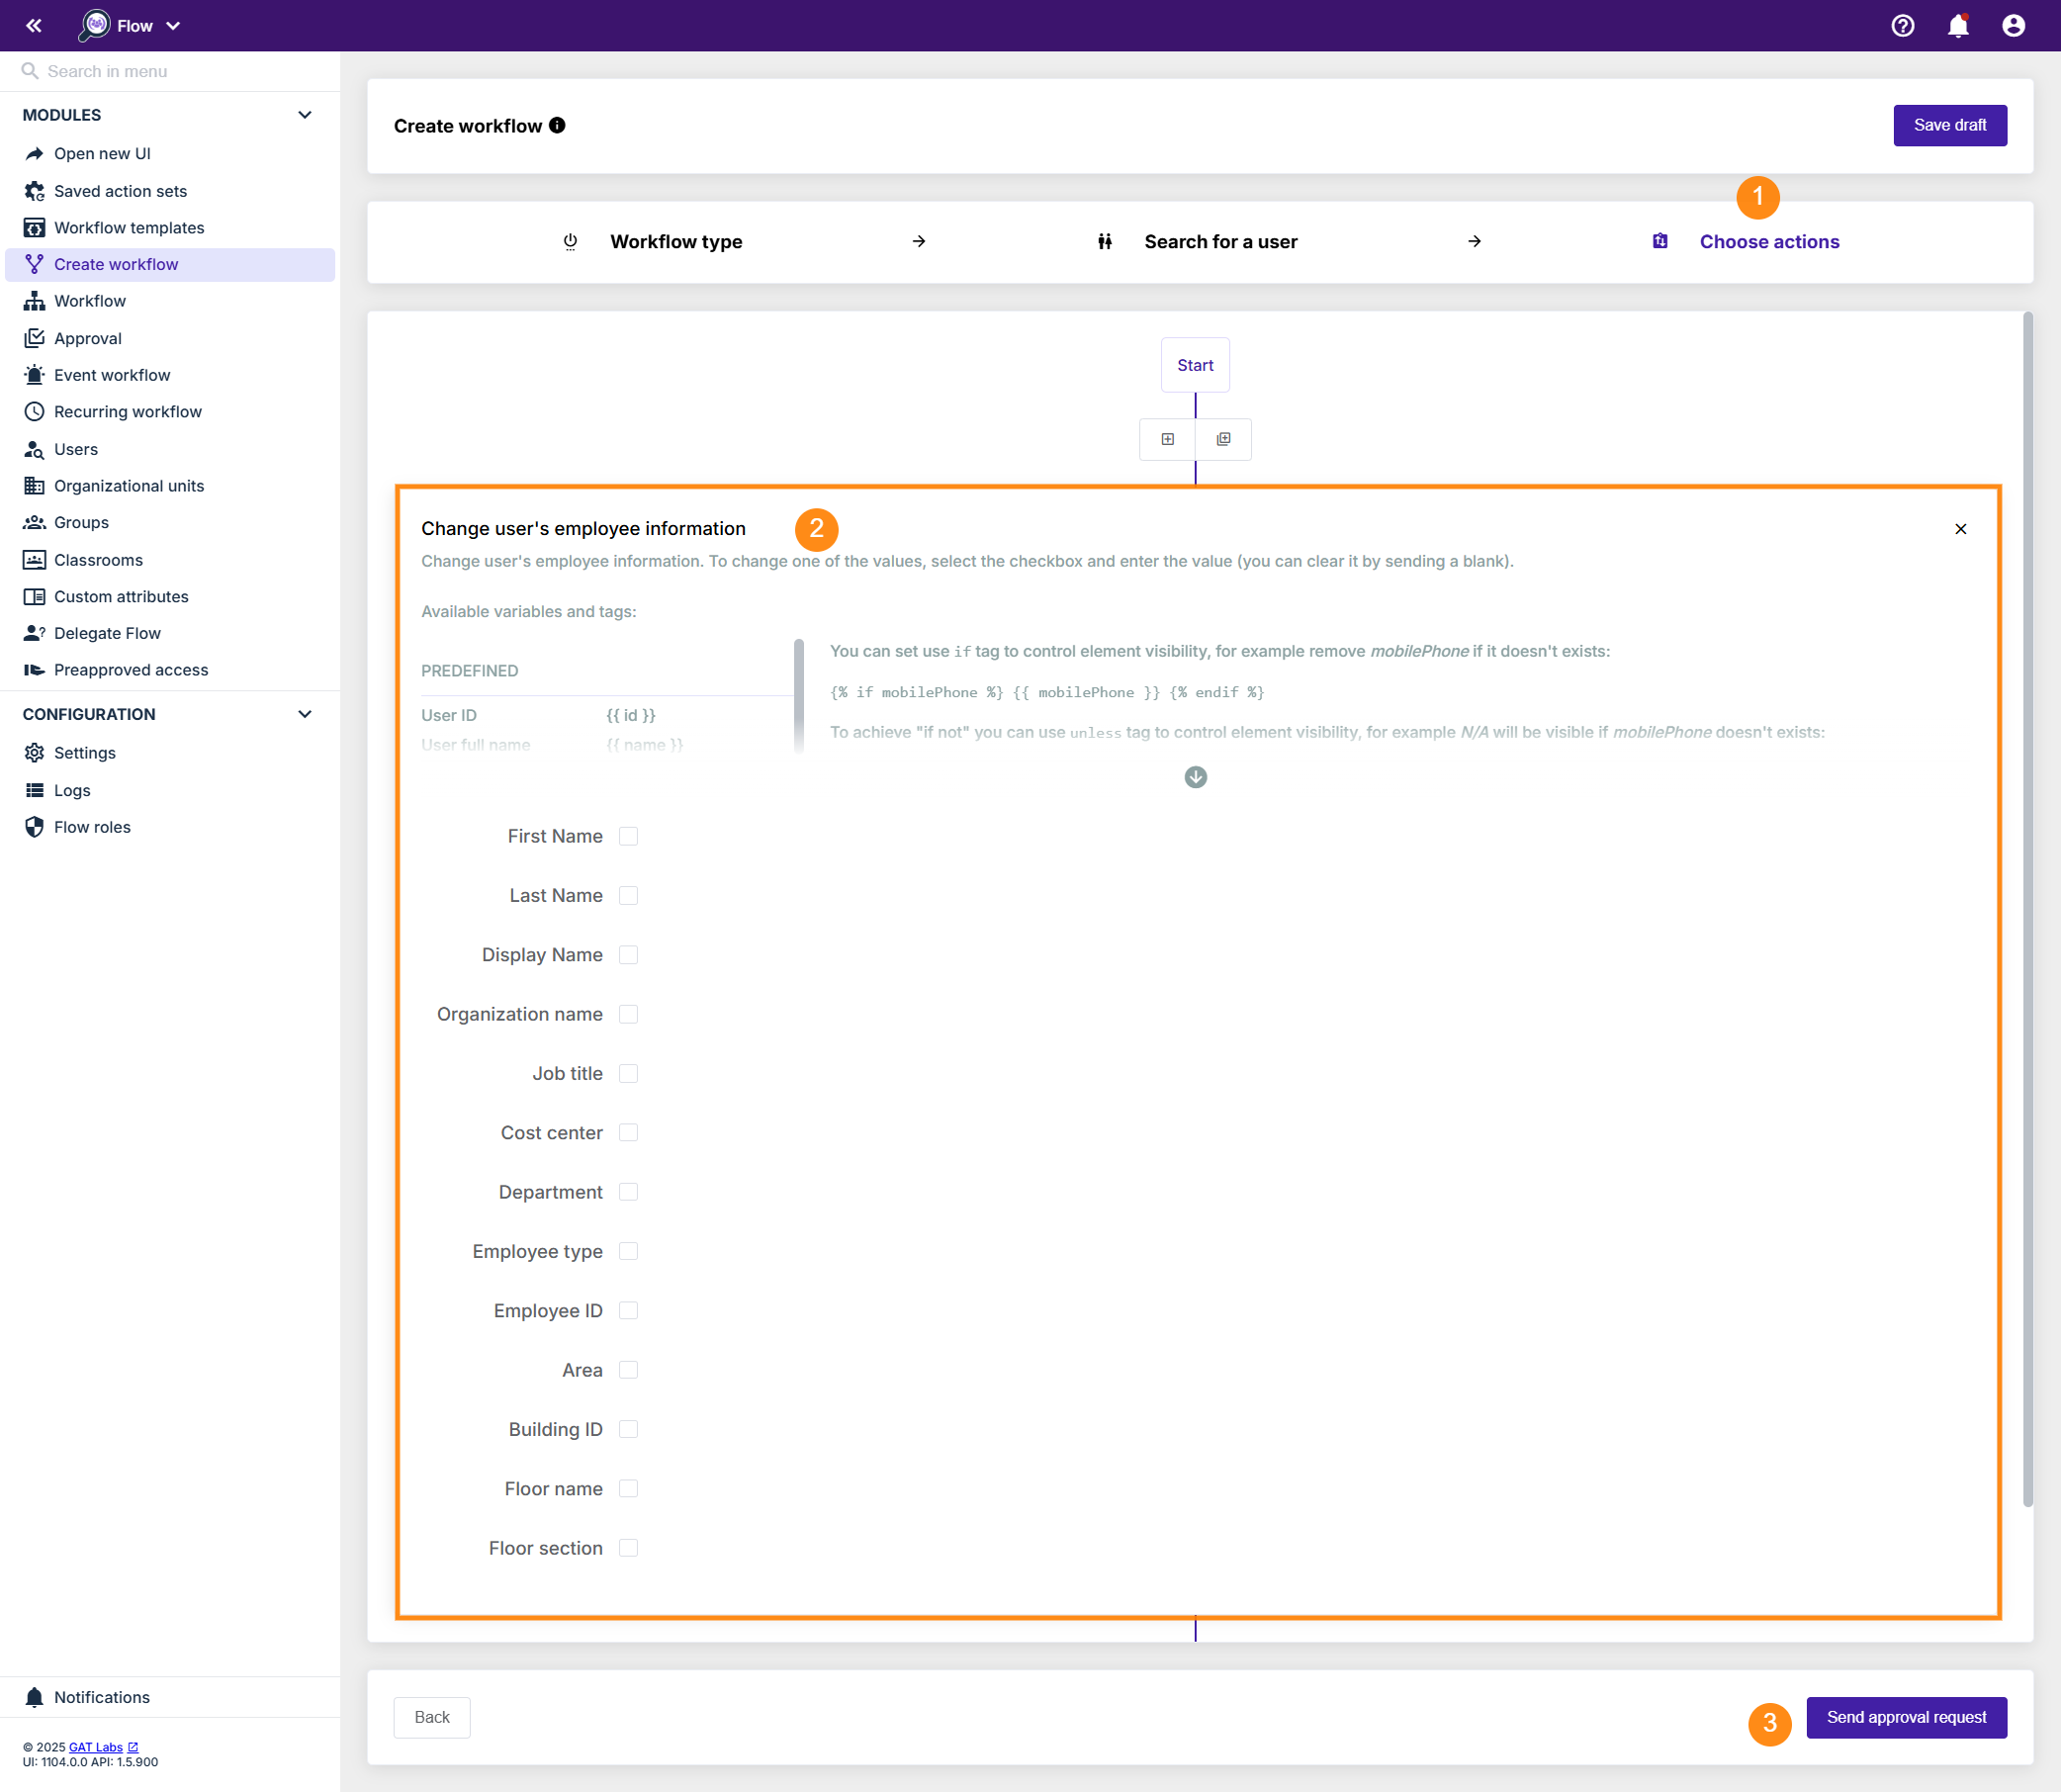Add an action set with stacked-plus icon
The image size is (2061, 1792).
(x=1223, y=439)
